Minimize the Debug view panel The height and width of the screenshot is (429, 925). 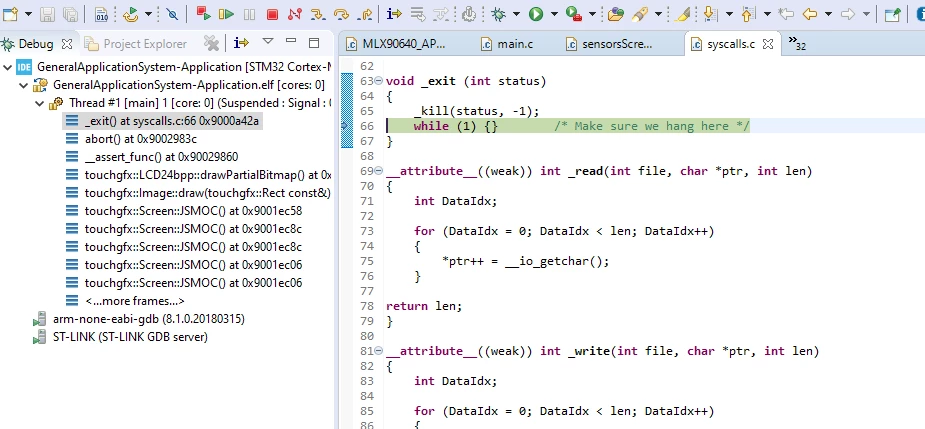[x=291, y=41]
